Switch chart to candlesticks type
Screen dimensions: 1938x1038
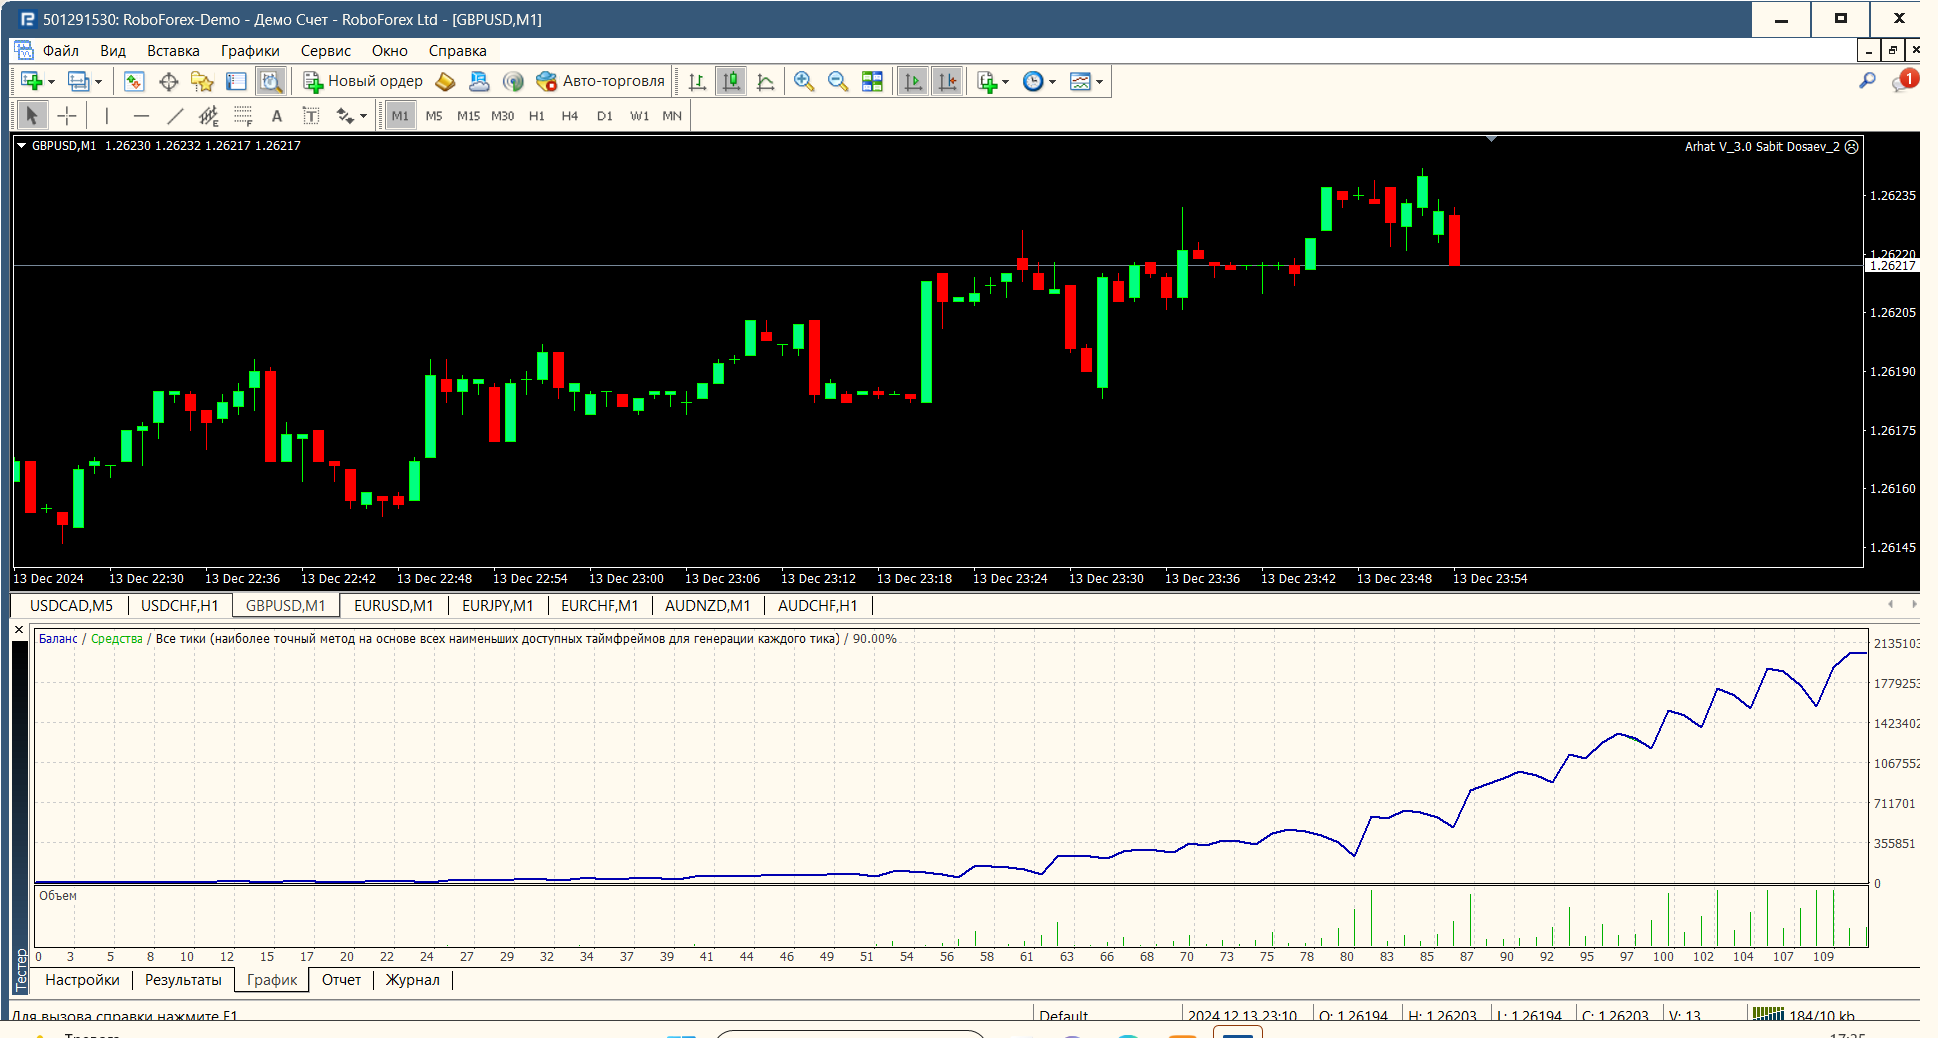click(x=732, y=81)
